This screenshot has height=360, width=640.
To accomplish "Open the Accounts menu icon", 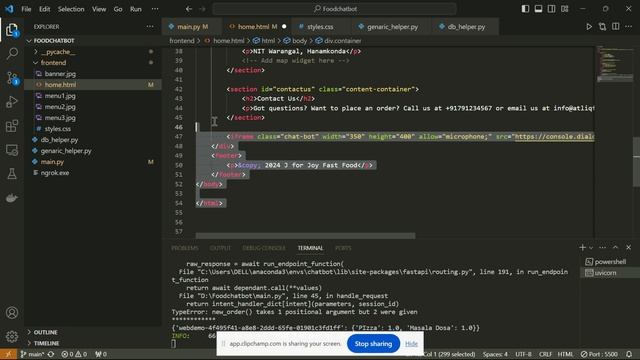I will [12, 313].
